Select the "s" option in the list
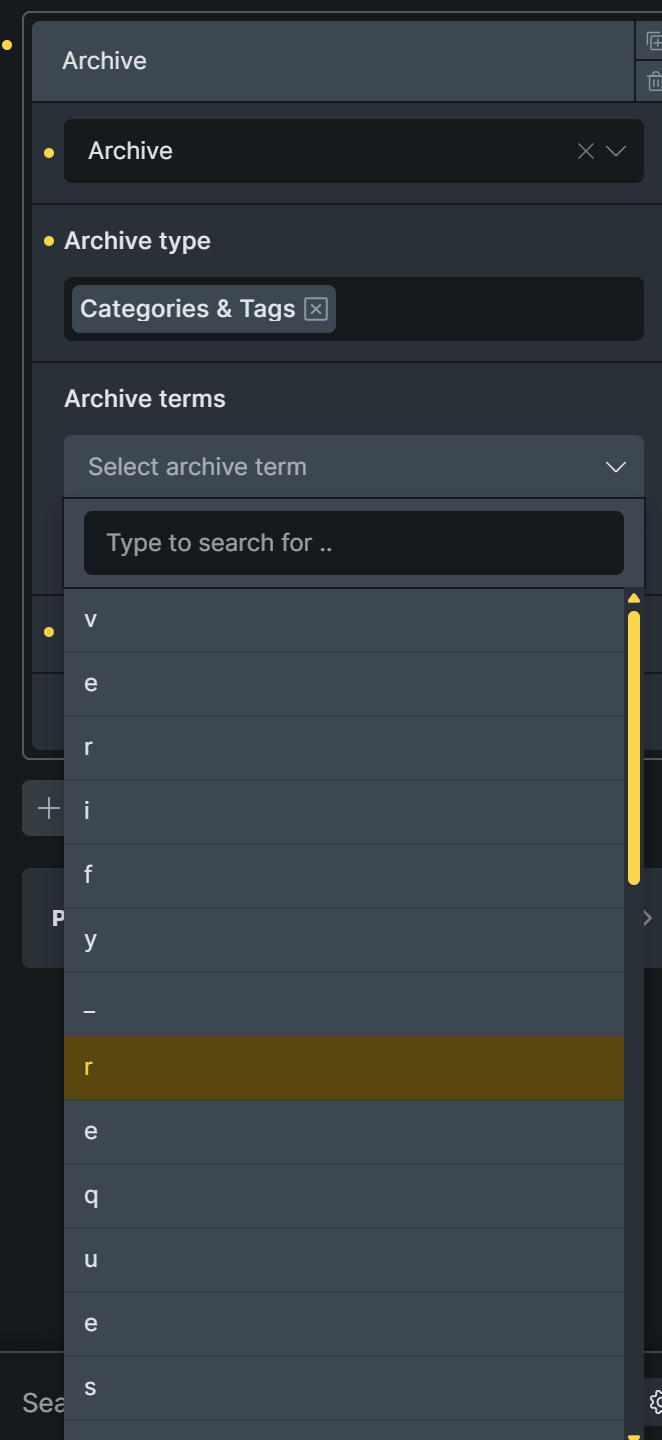This screenshot has height=1440, width=662. coord(344,1388)
